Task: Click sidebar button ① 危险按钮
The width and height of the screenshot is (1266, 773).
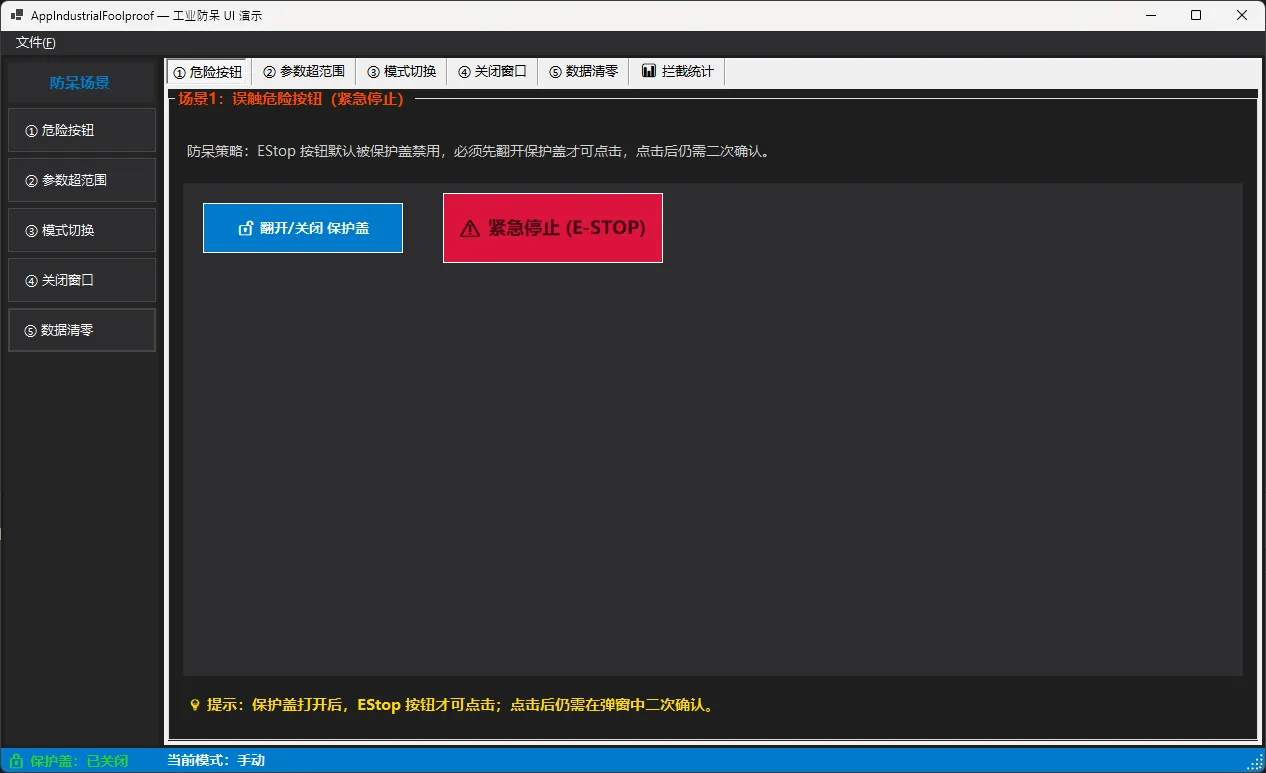Action: point(82,130)
